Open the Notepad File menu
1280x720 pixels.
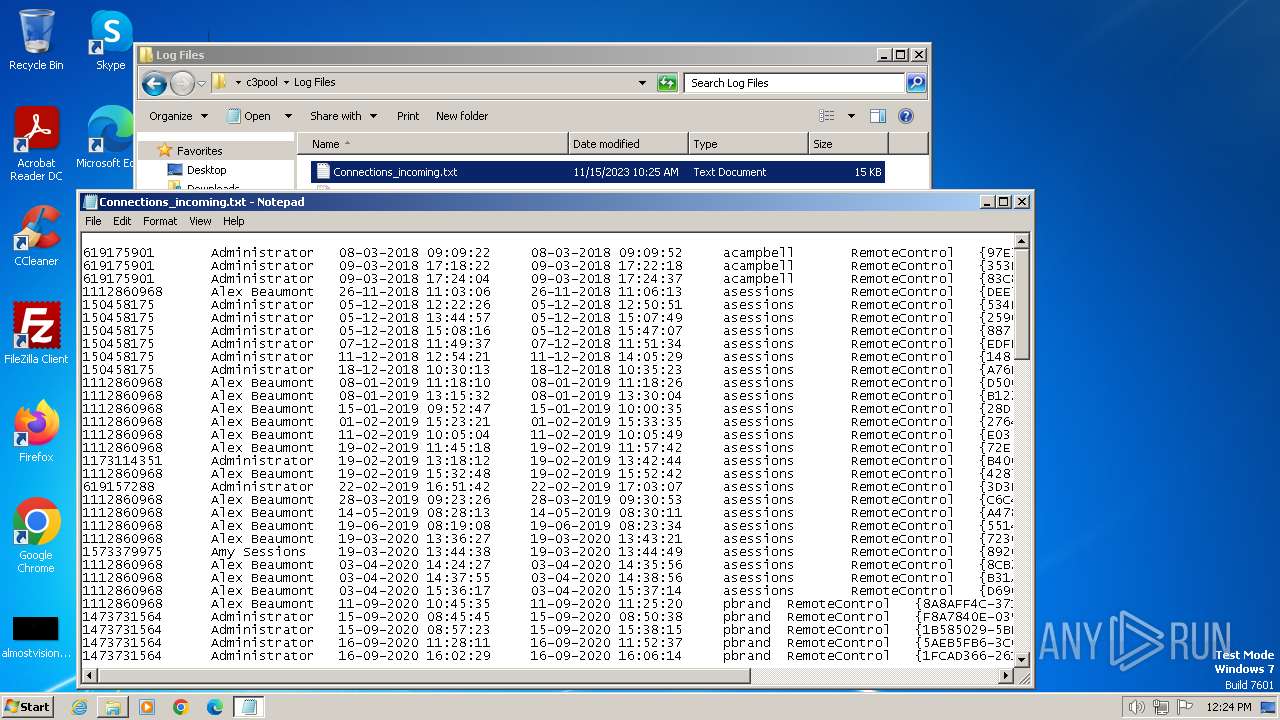(x=93, y=221)
